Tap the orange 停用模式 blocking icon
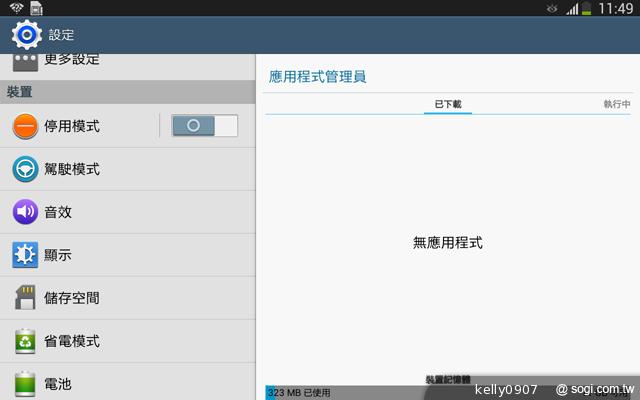640x400 pixels. tap(25, 126)
